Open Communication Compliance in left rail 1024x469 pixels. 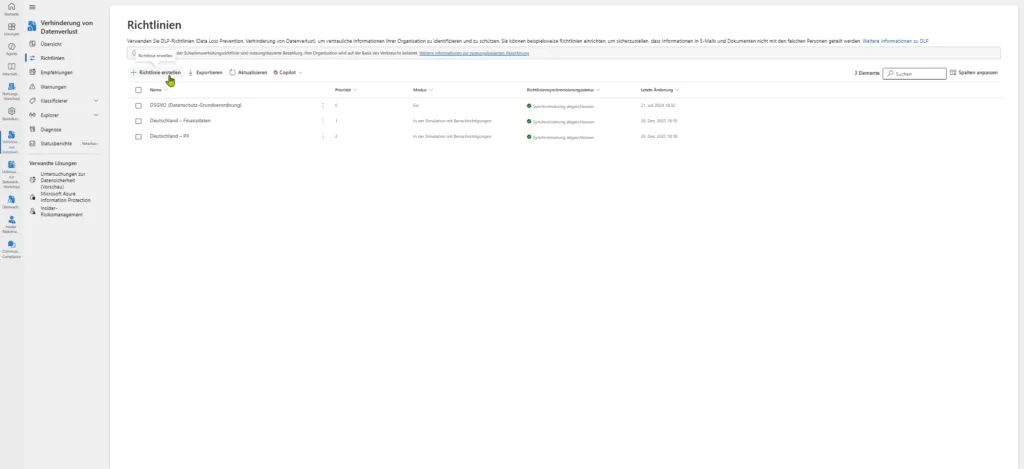11,246
